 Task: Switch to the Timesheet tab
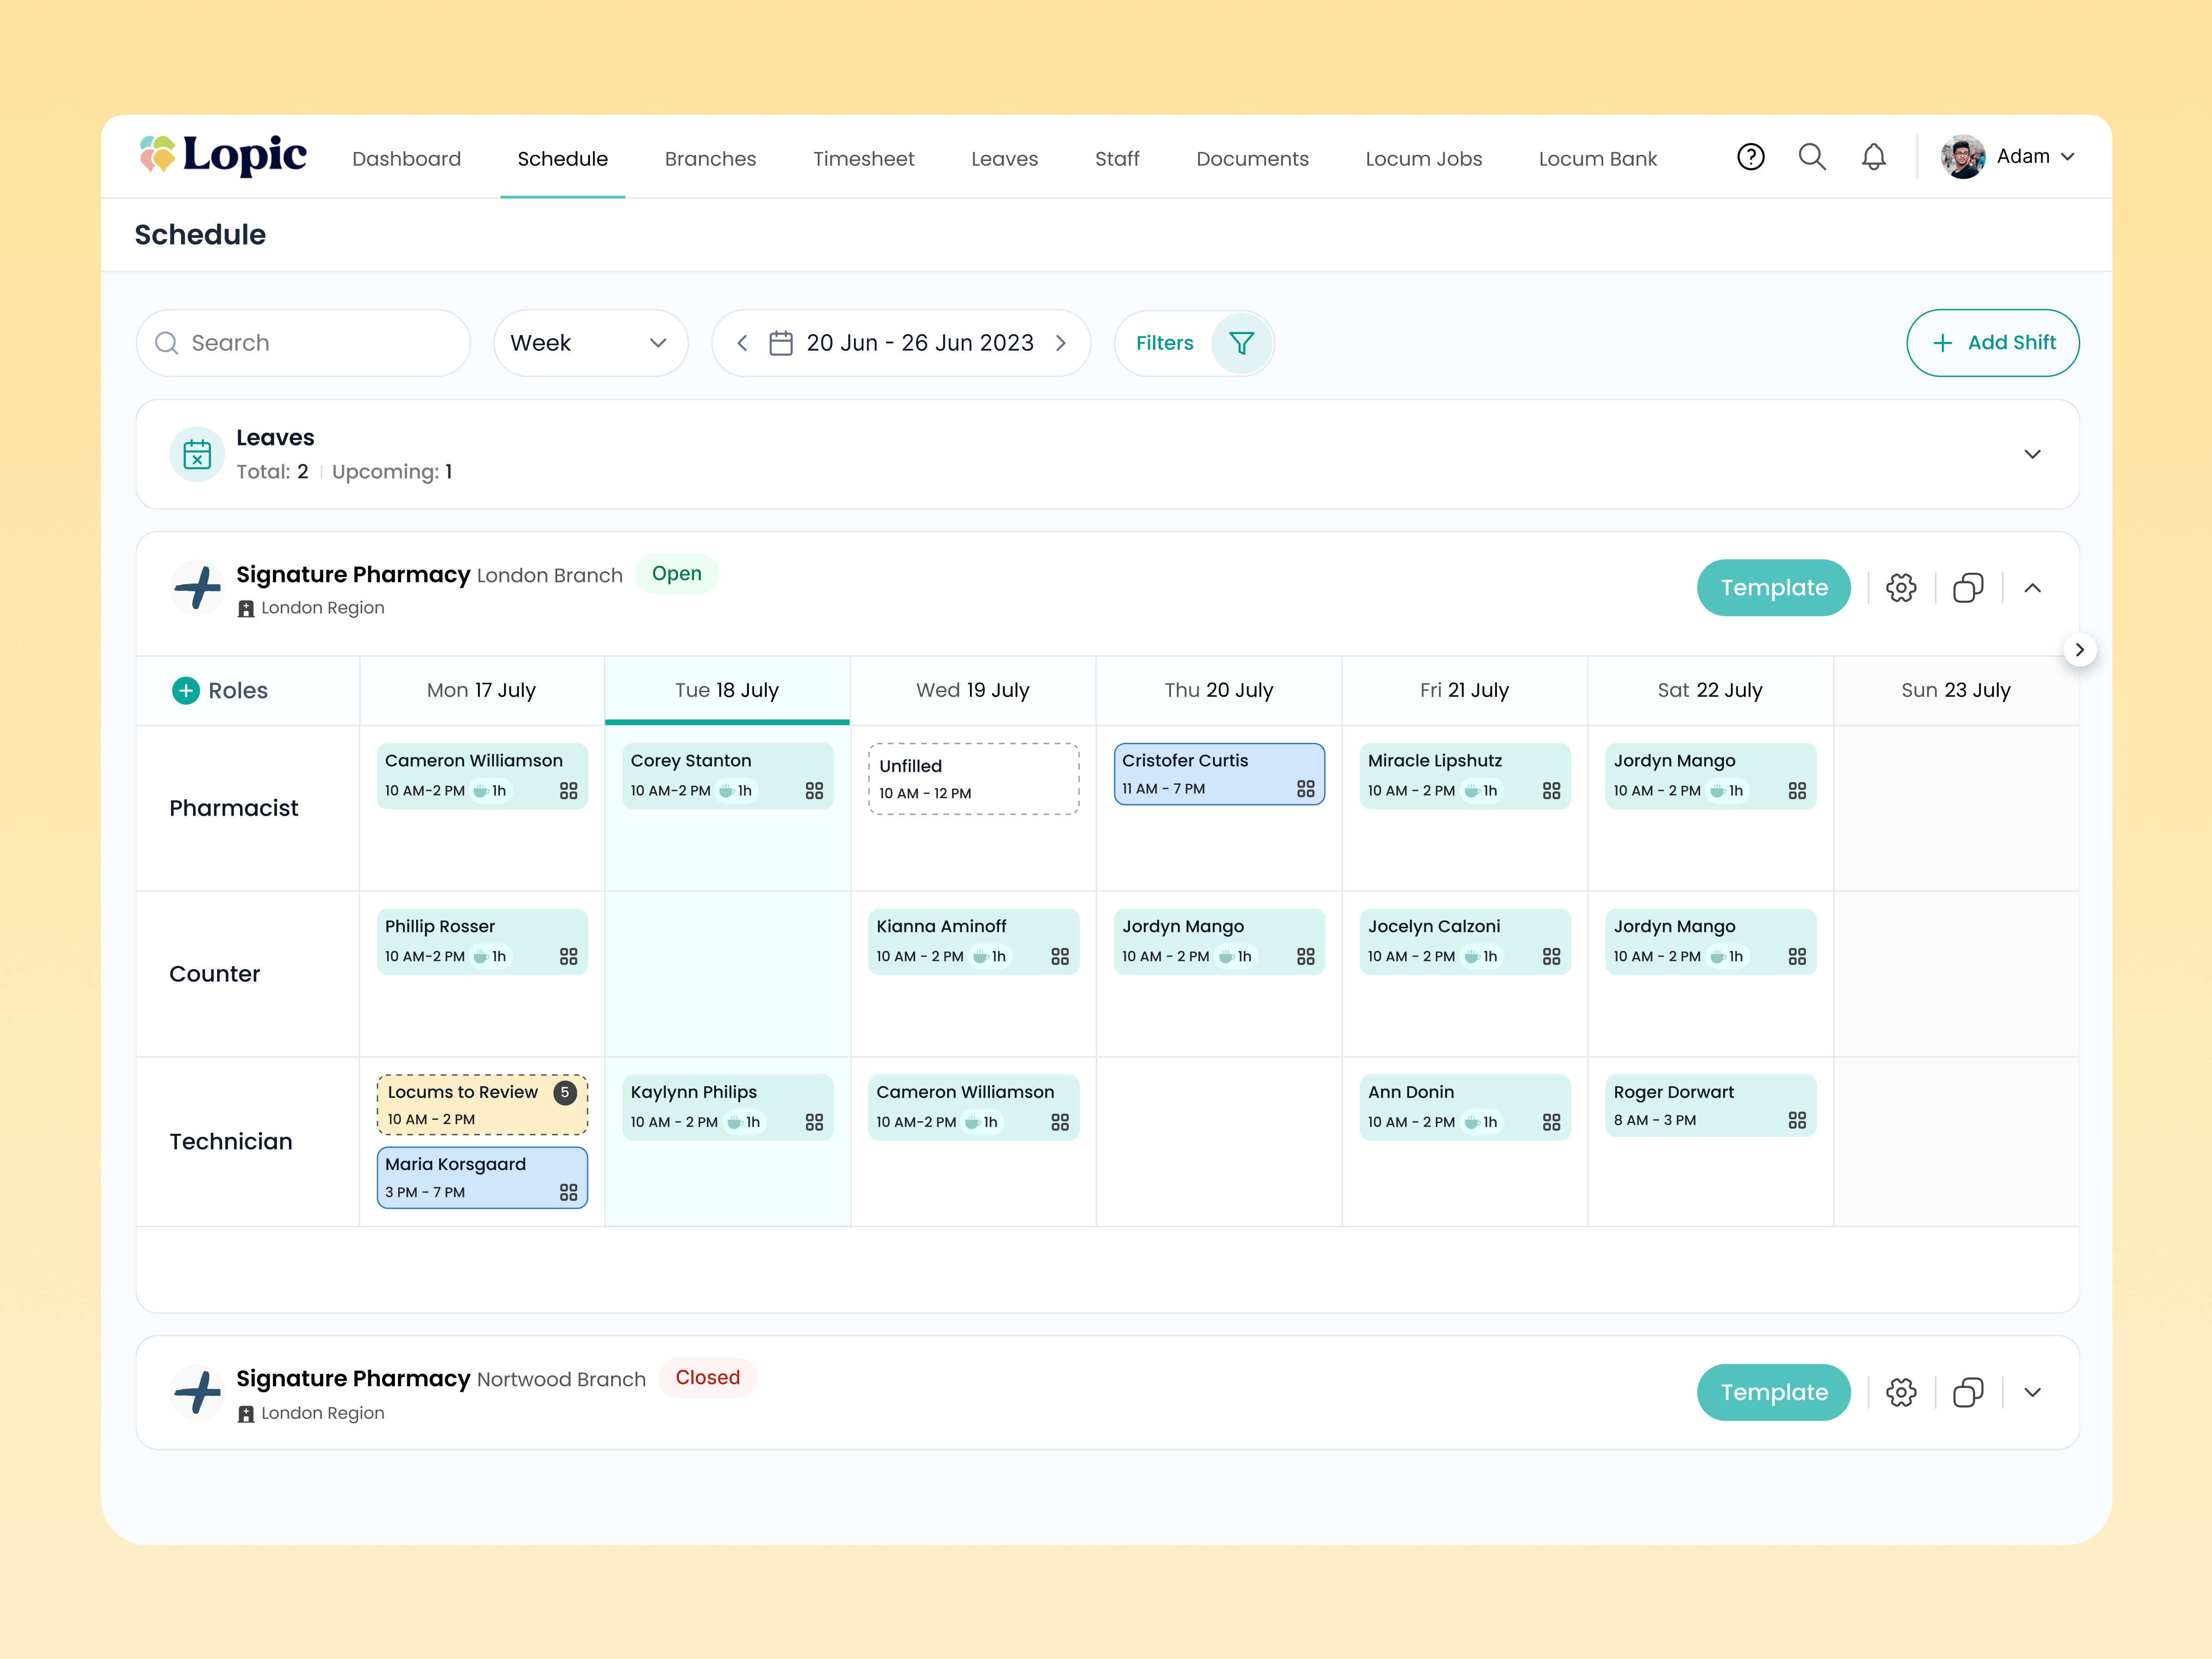pyautogui.click(x=863, y=158)
